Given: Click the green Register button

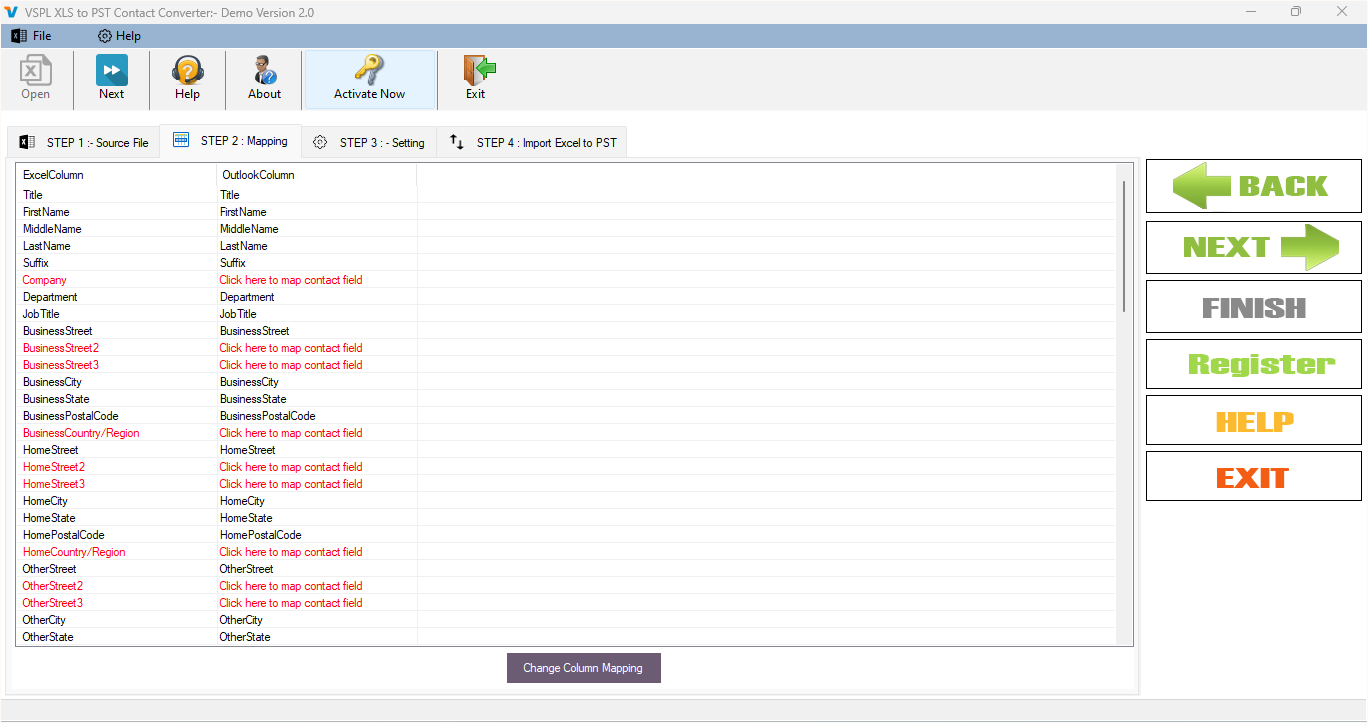Looking at the screenshot, I should [1254, 364].
